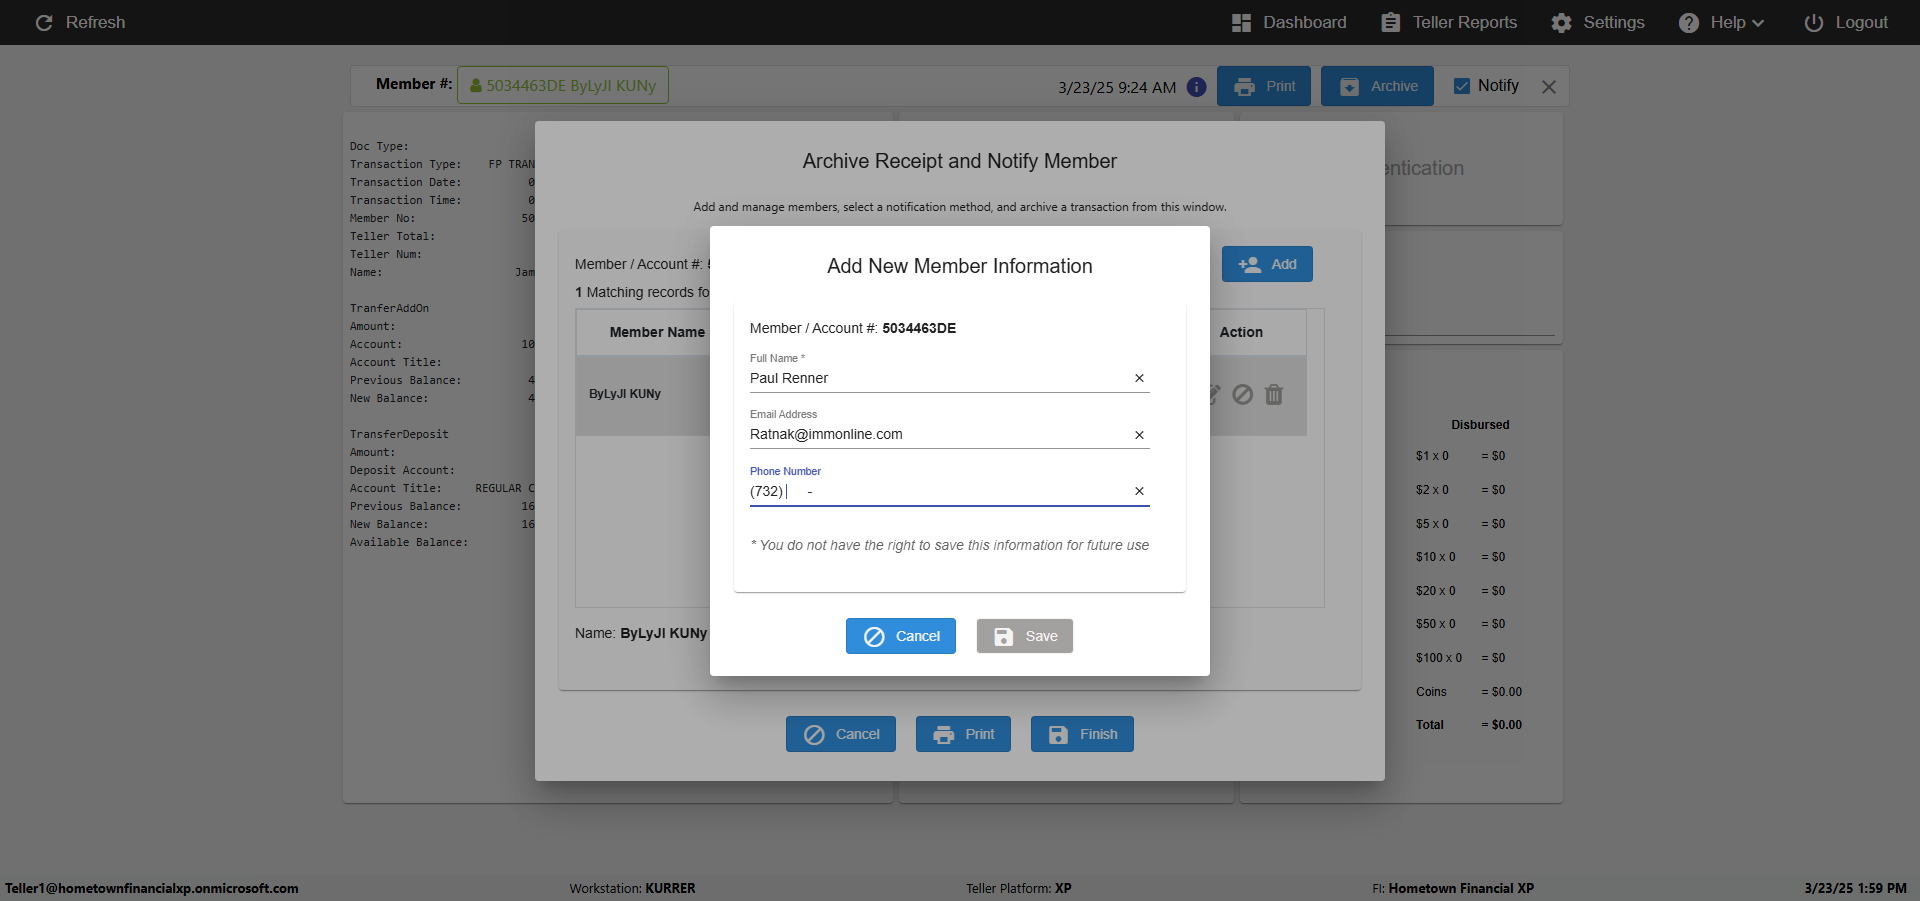
Task: Expand the Help dropdown menu
Action: [x=1722, y=22]
